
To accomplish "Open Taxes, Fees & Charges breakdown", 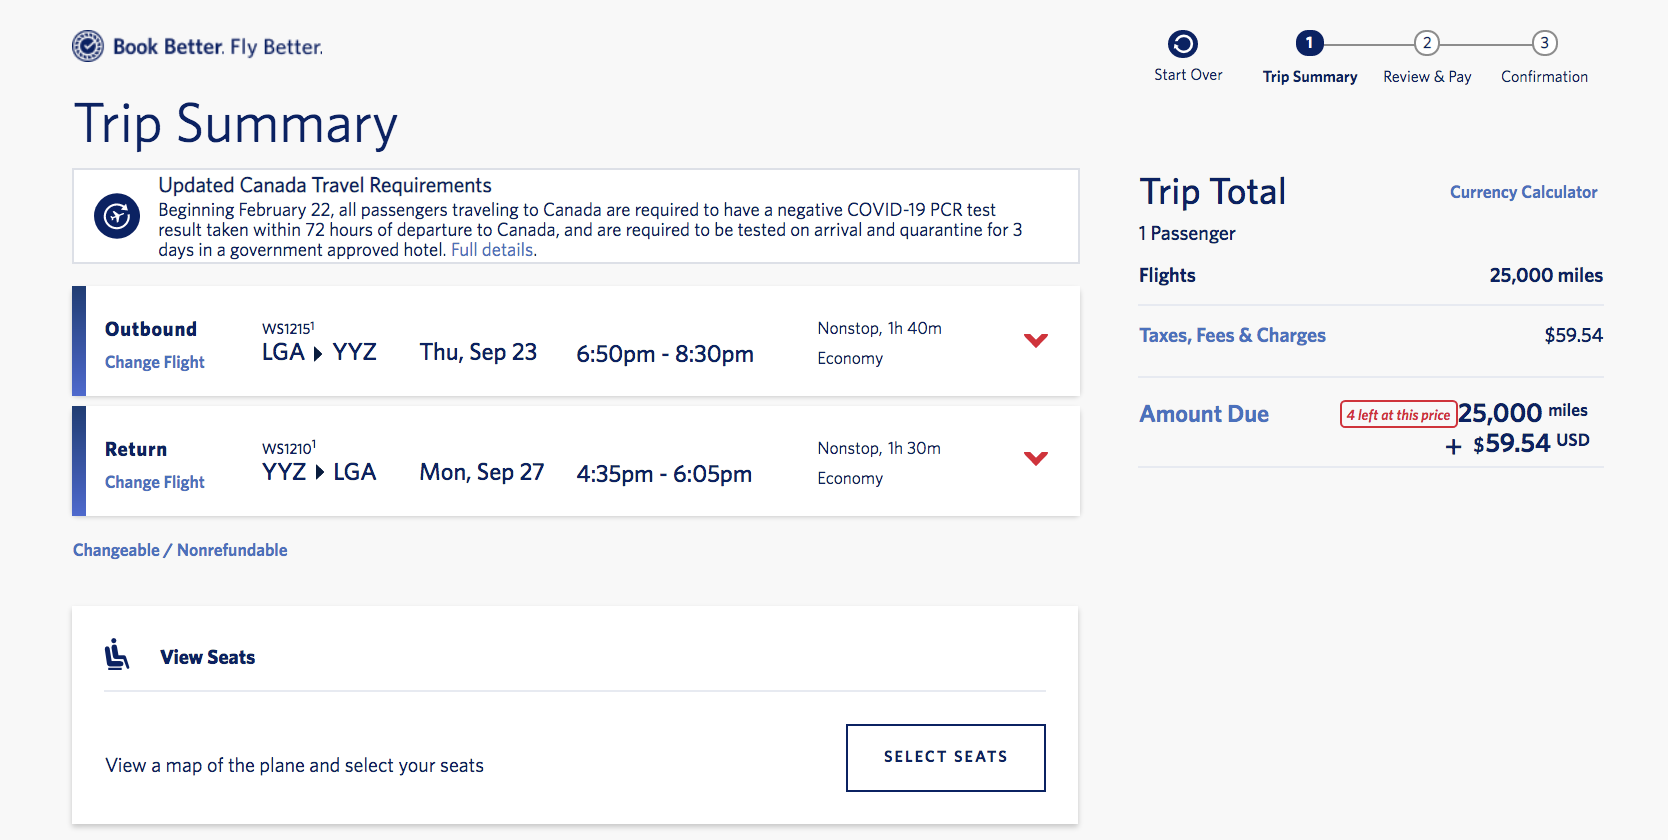I will [x=1232, y=335].
